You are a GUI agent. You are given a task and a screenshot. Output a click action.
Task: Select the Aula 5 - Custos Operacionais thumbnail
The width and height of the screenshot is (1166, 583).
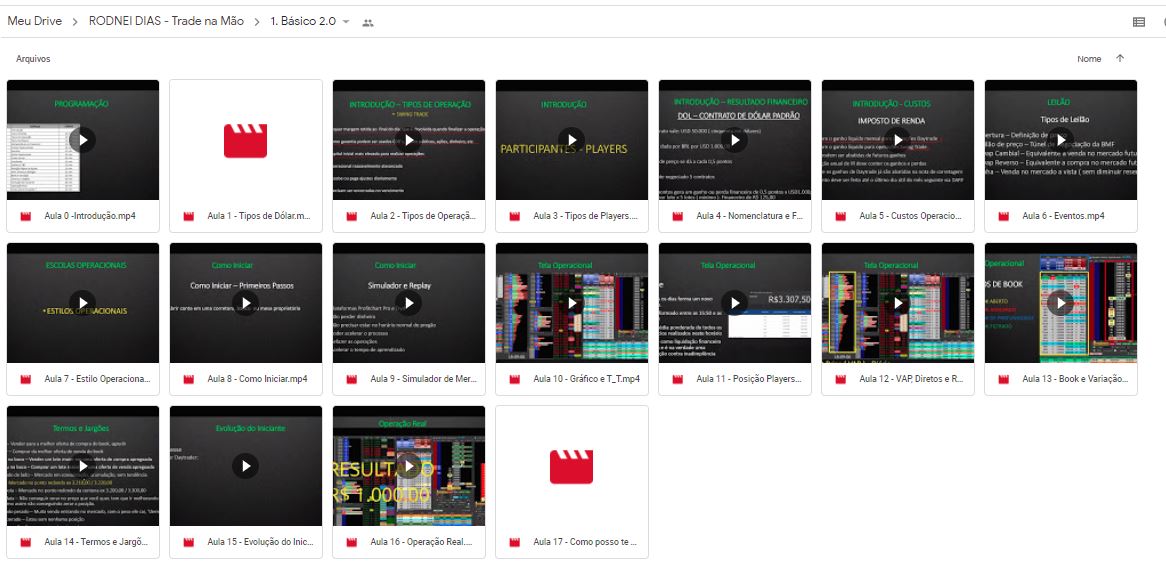click(x=897, y=140)
